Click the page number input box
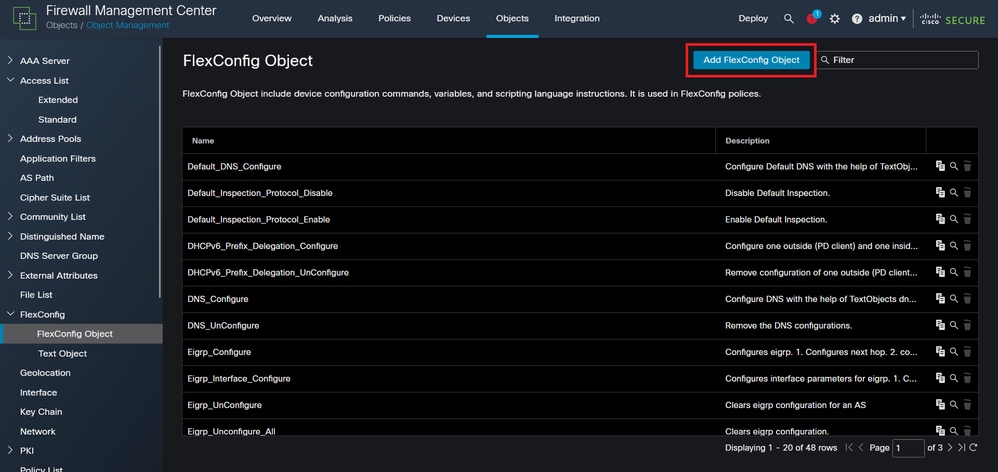998x472 pixels. click(x=908, y=448)
